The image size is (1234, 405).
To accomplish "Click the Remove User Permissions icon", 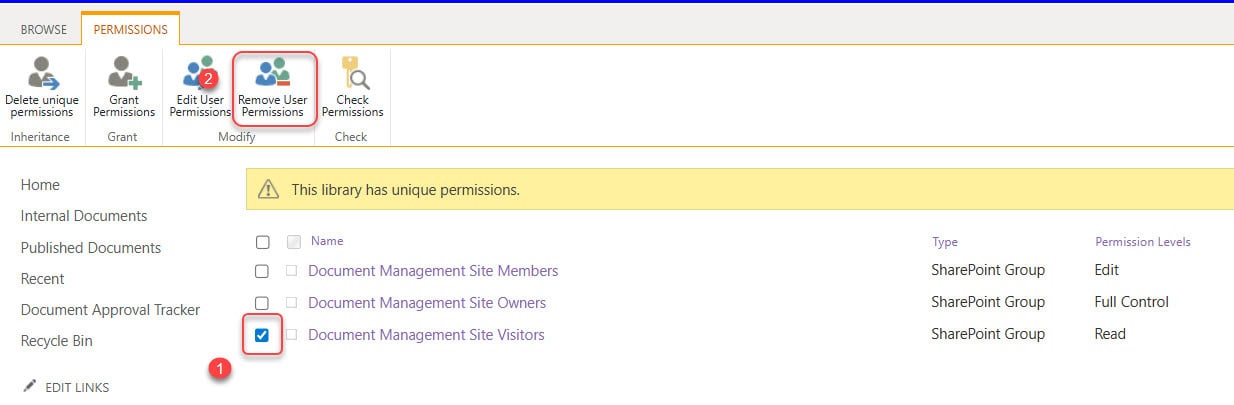I will point(272,74).
